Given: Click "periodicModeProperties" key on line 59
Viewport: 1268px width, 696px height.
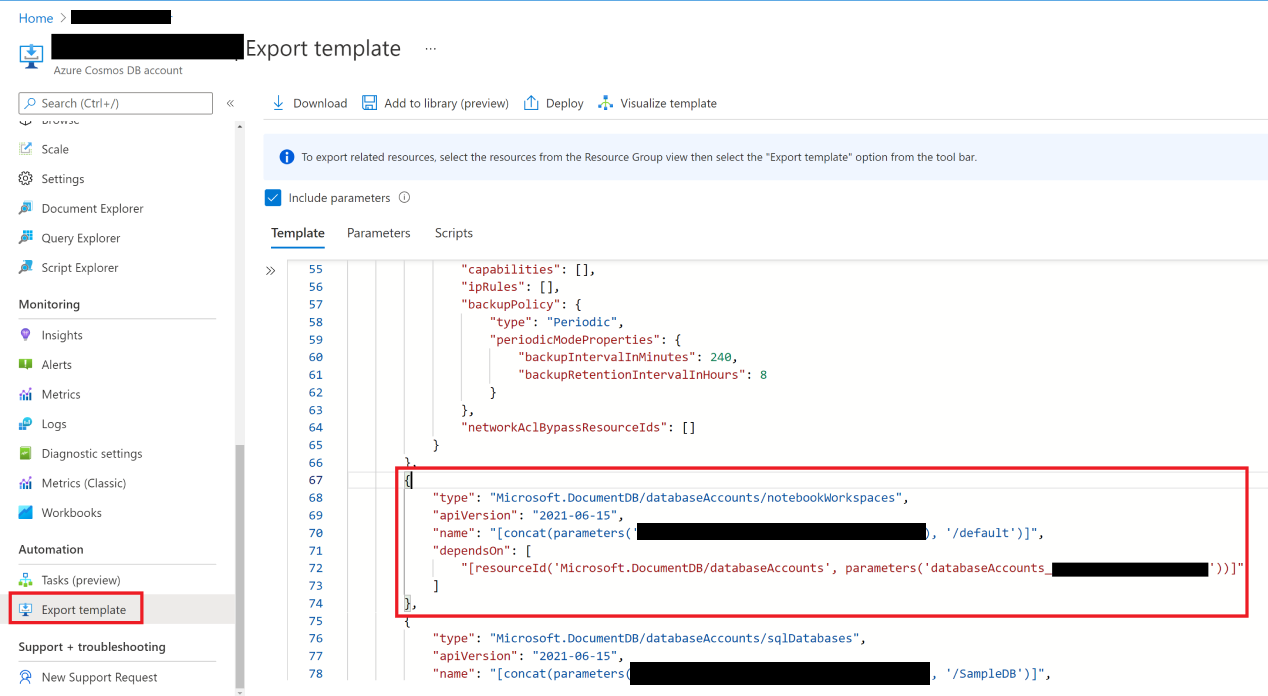Looking at the screenshot, I should click(577, 339).
